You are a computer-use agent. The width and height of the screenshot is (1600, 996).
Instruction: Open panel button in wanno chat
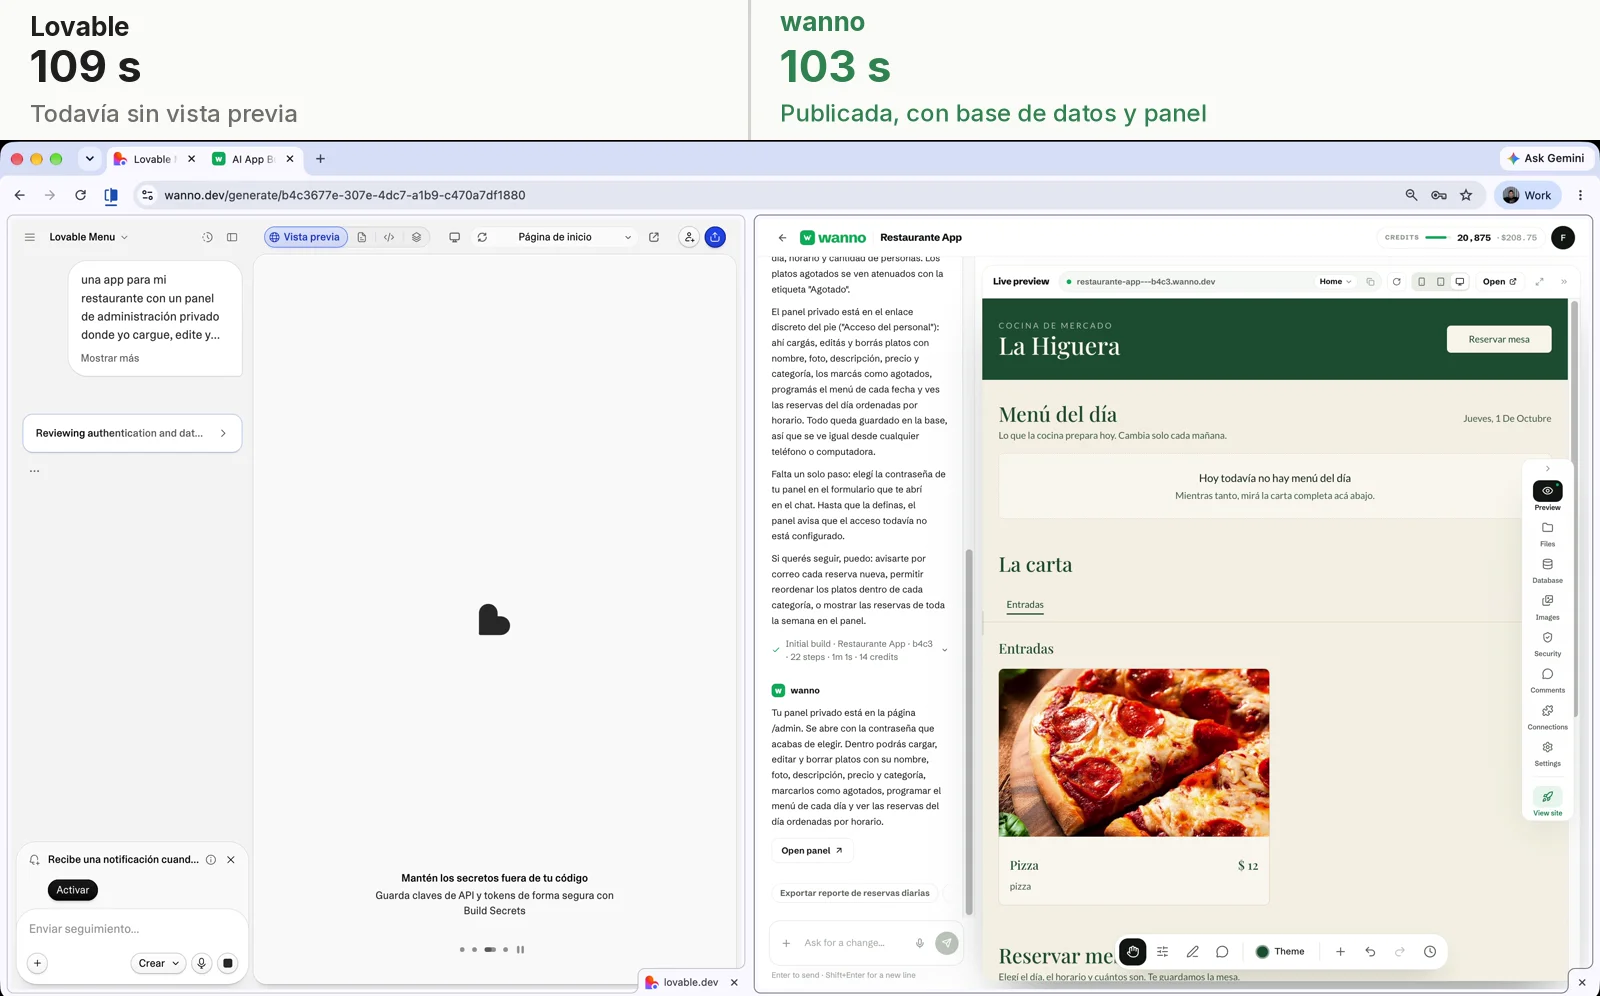[812, 850]
